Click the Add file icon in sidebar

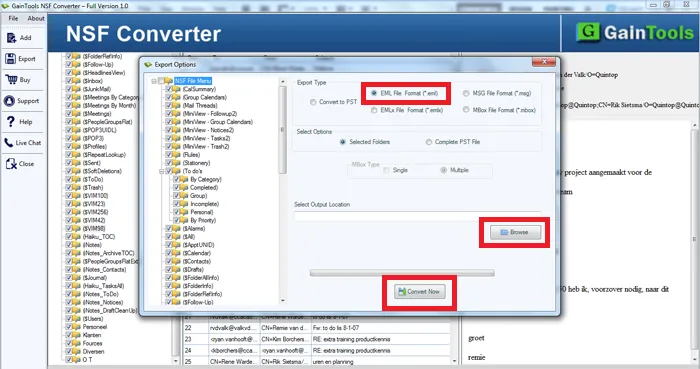click(11, 38)
